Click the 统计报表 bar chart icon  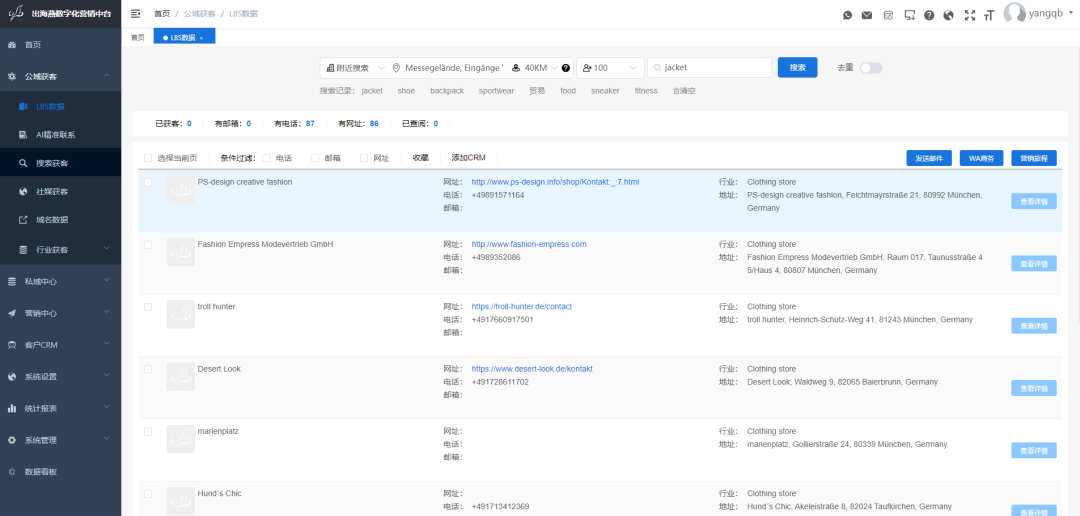[11, 409]
